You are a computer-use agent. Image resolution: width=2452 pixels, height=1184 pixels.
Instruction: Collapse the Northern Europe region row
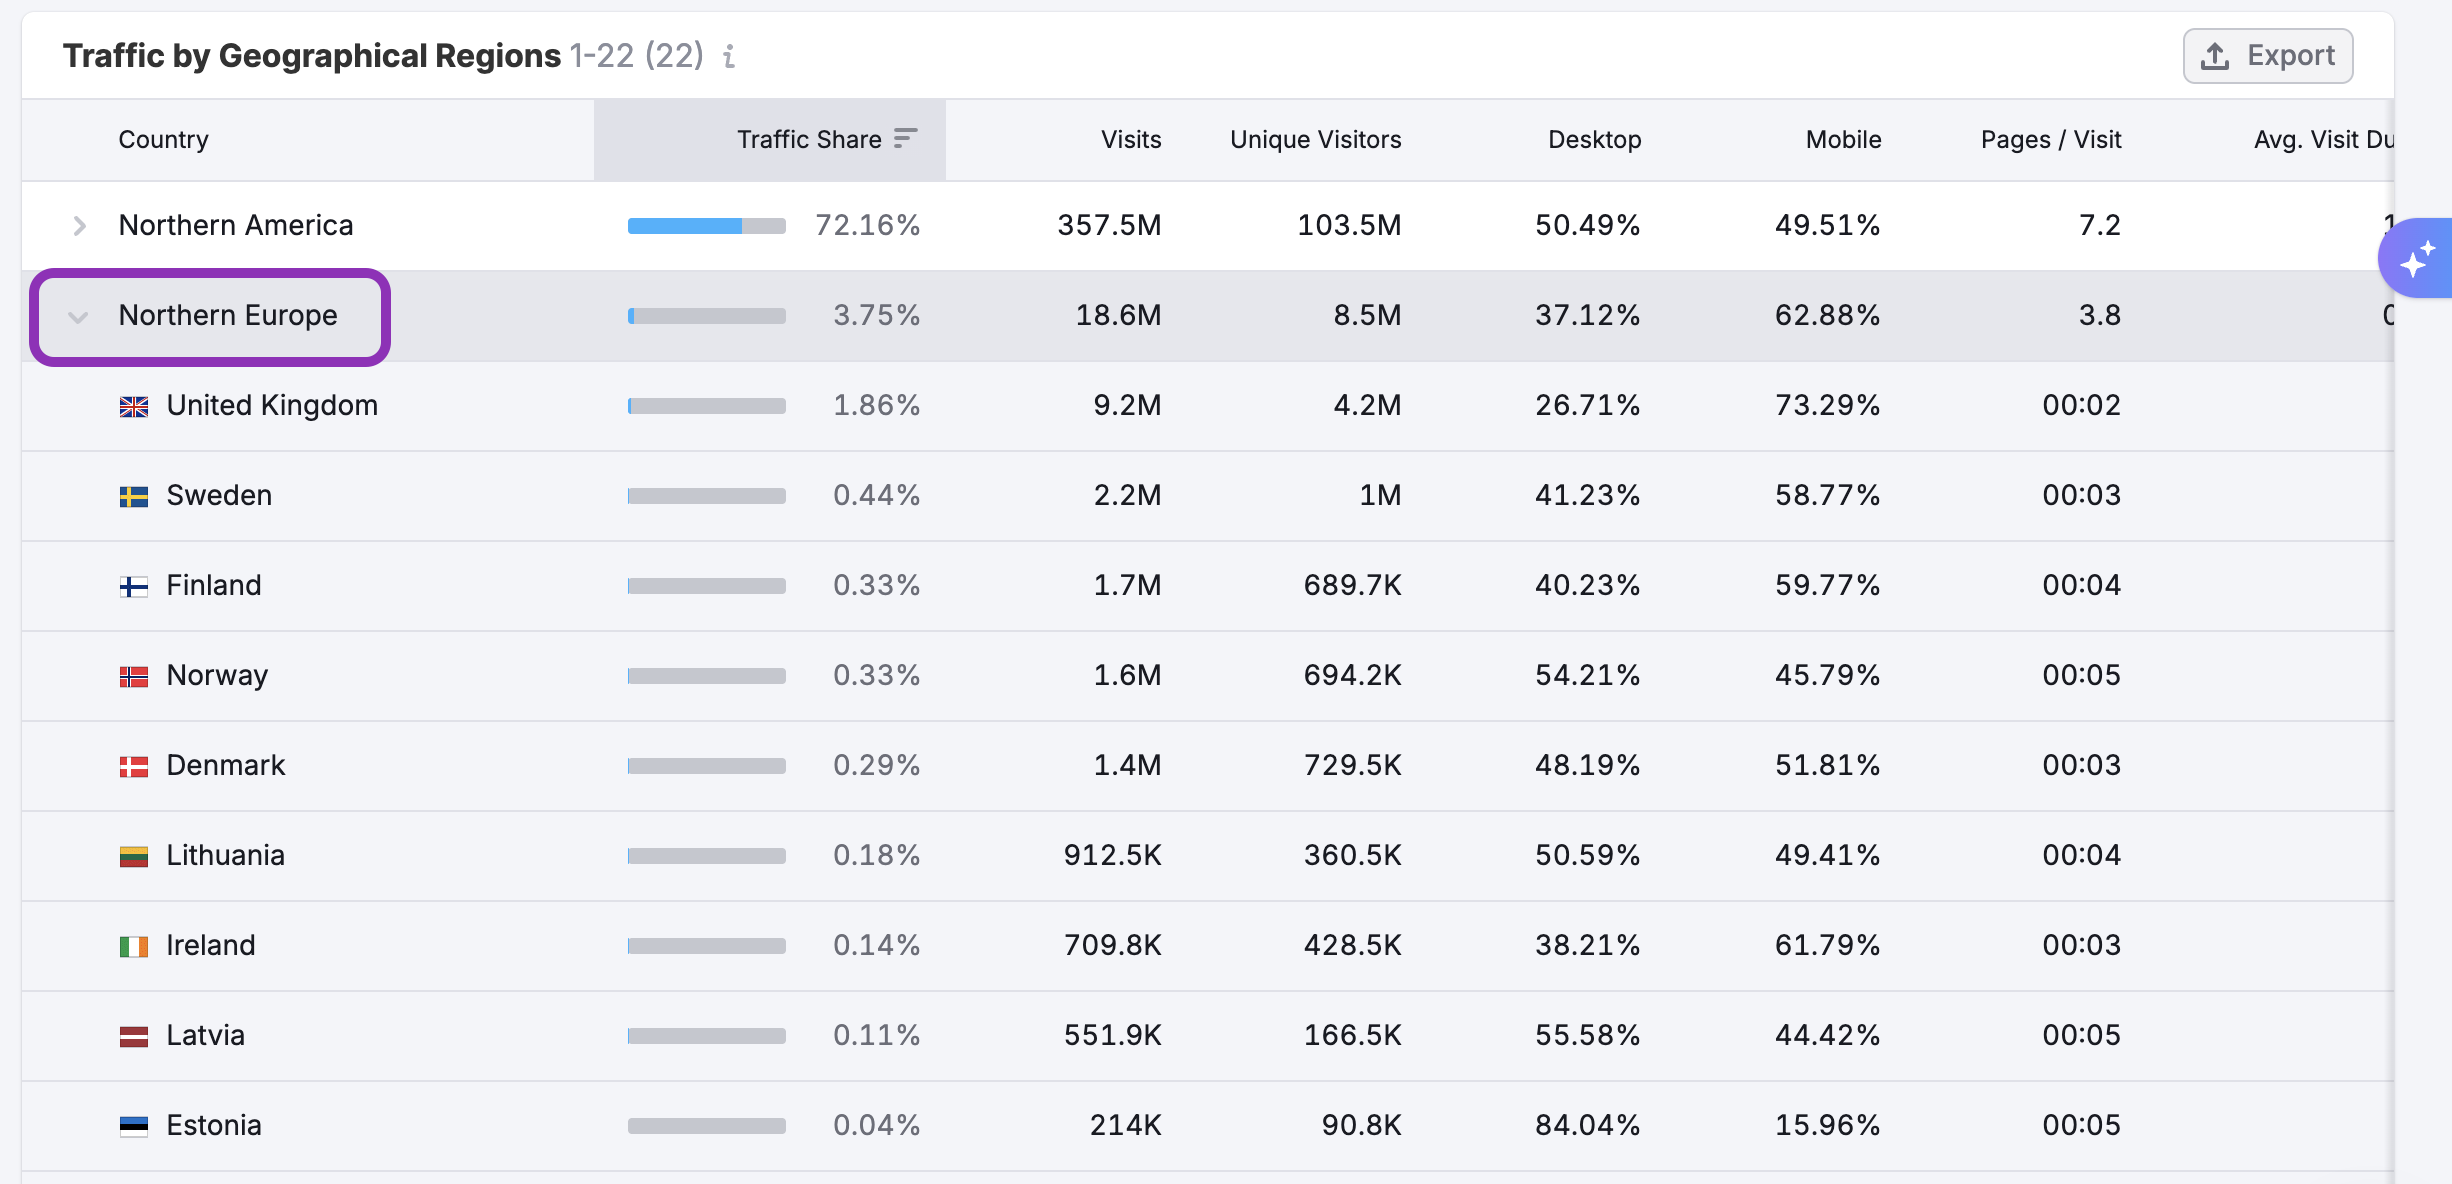(78, 317)
